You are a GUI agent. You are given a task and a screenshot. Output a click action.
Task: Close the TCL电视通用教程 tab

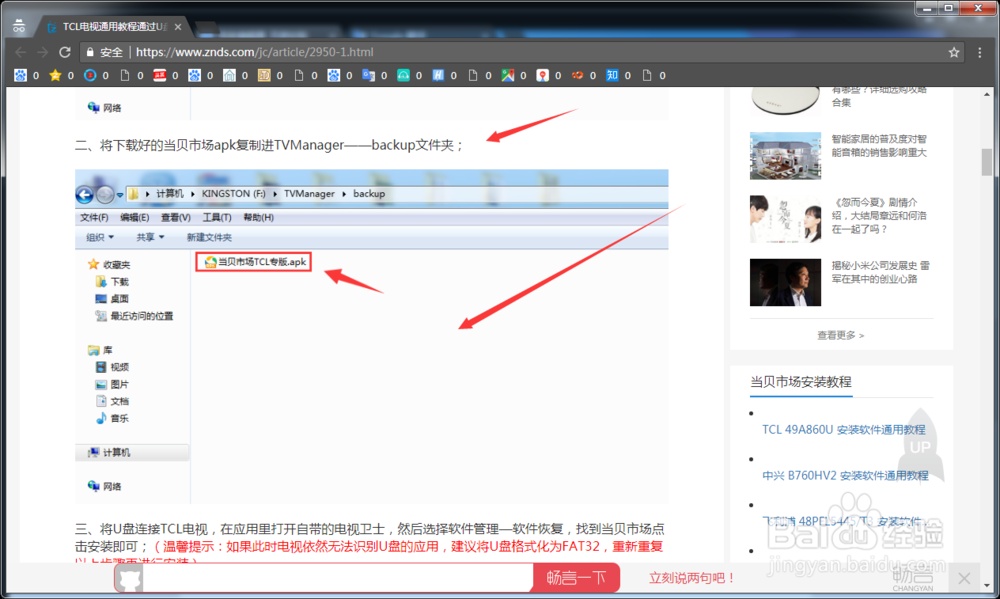(x=178, y=27)
